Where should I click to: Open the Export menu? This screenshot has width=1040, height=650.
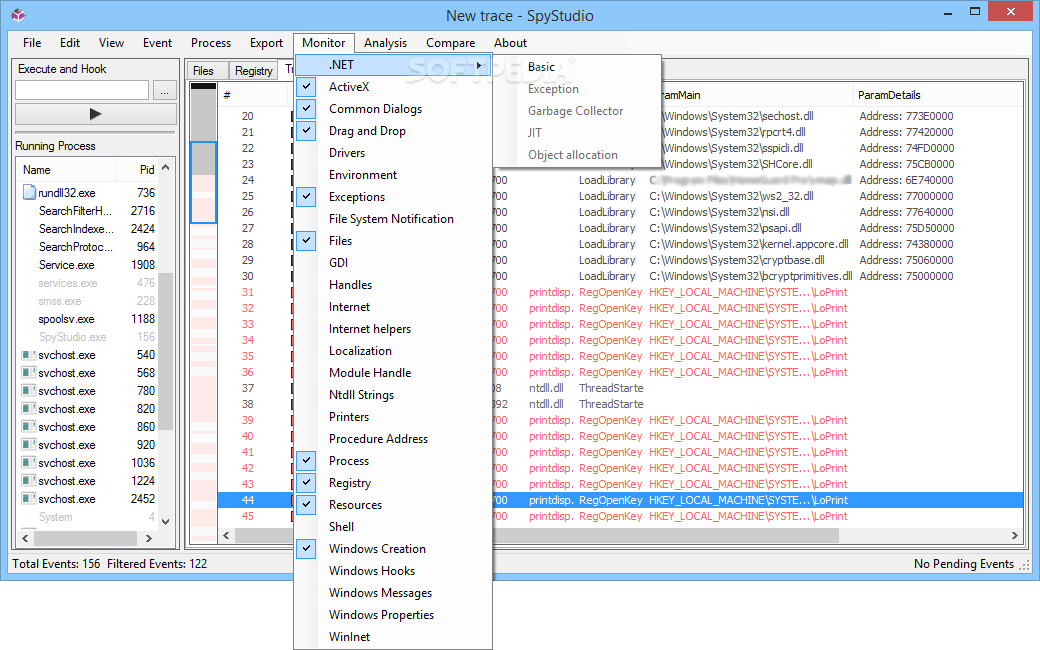[266, 42]
